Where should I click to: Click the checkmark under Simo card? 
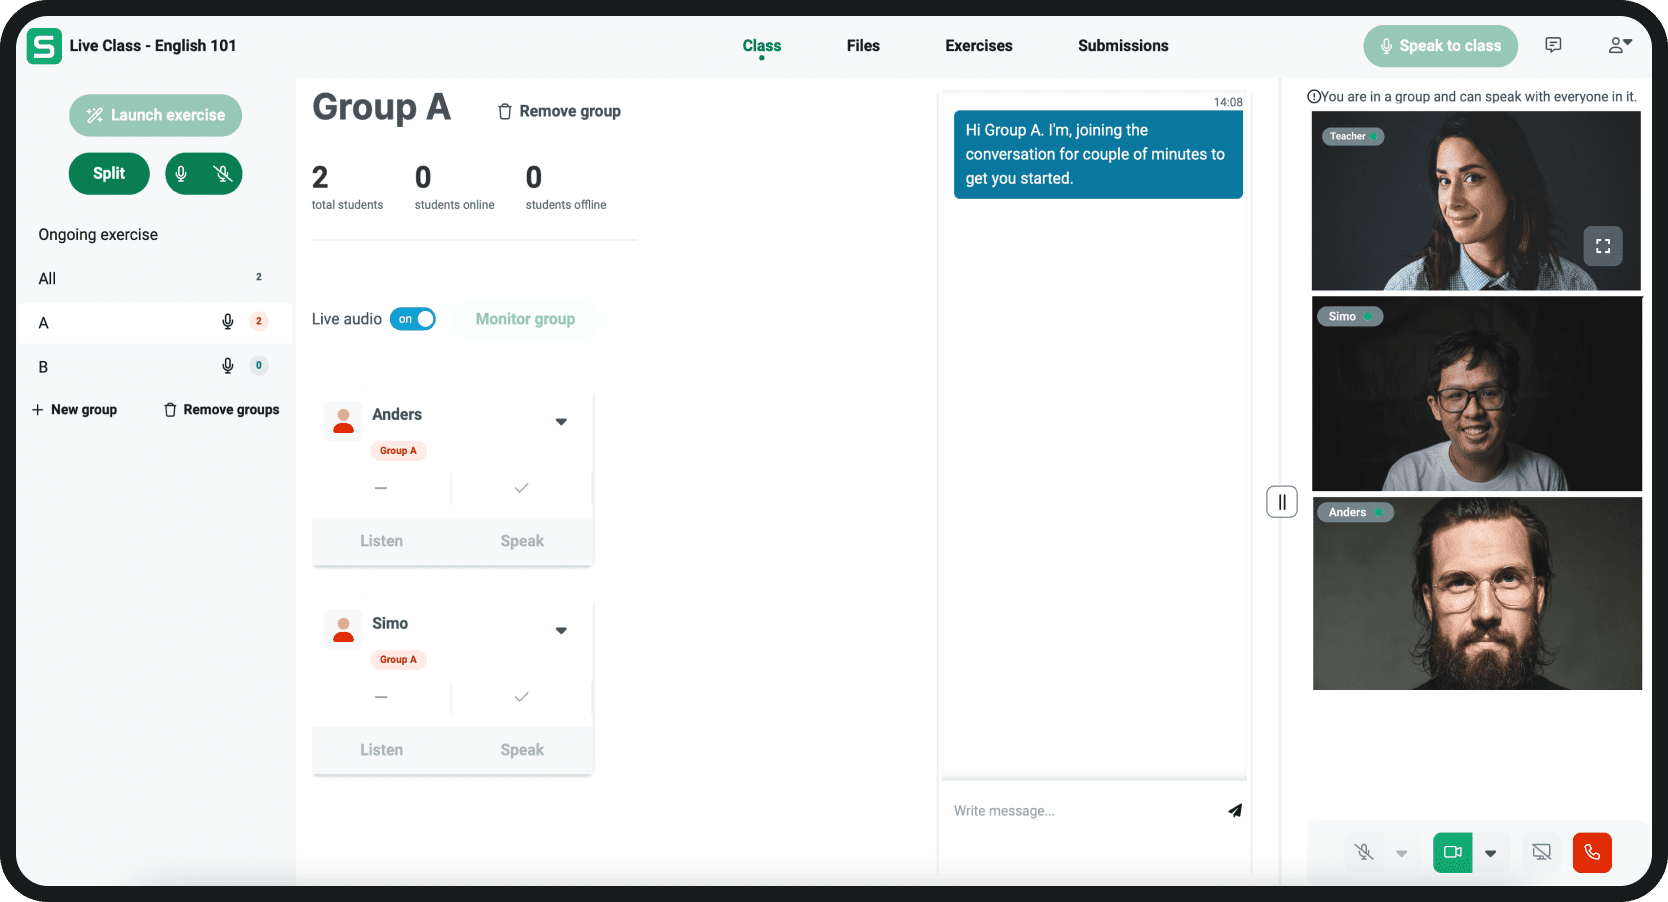coord(521,697)
